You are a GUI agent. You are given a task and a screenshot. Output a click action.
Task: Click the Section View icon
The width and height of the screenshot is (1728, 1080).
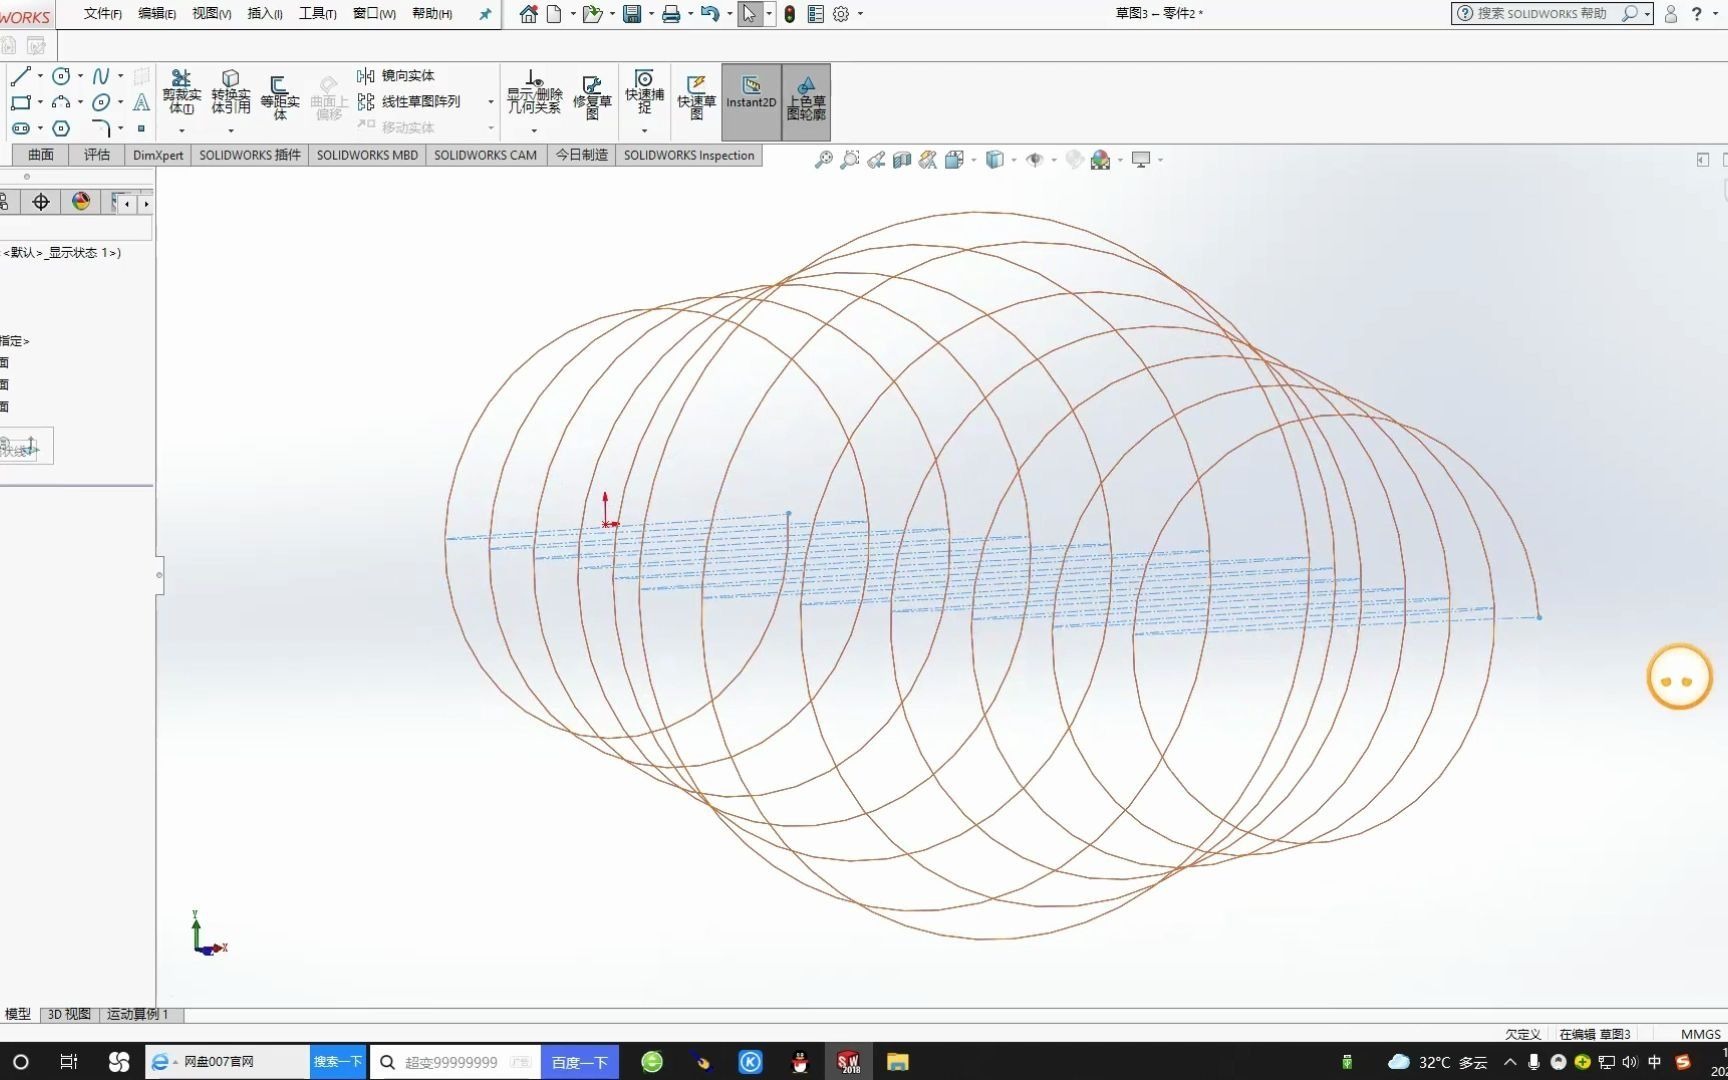pyautogui.click(x=901, y=160)
